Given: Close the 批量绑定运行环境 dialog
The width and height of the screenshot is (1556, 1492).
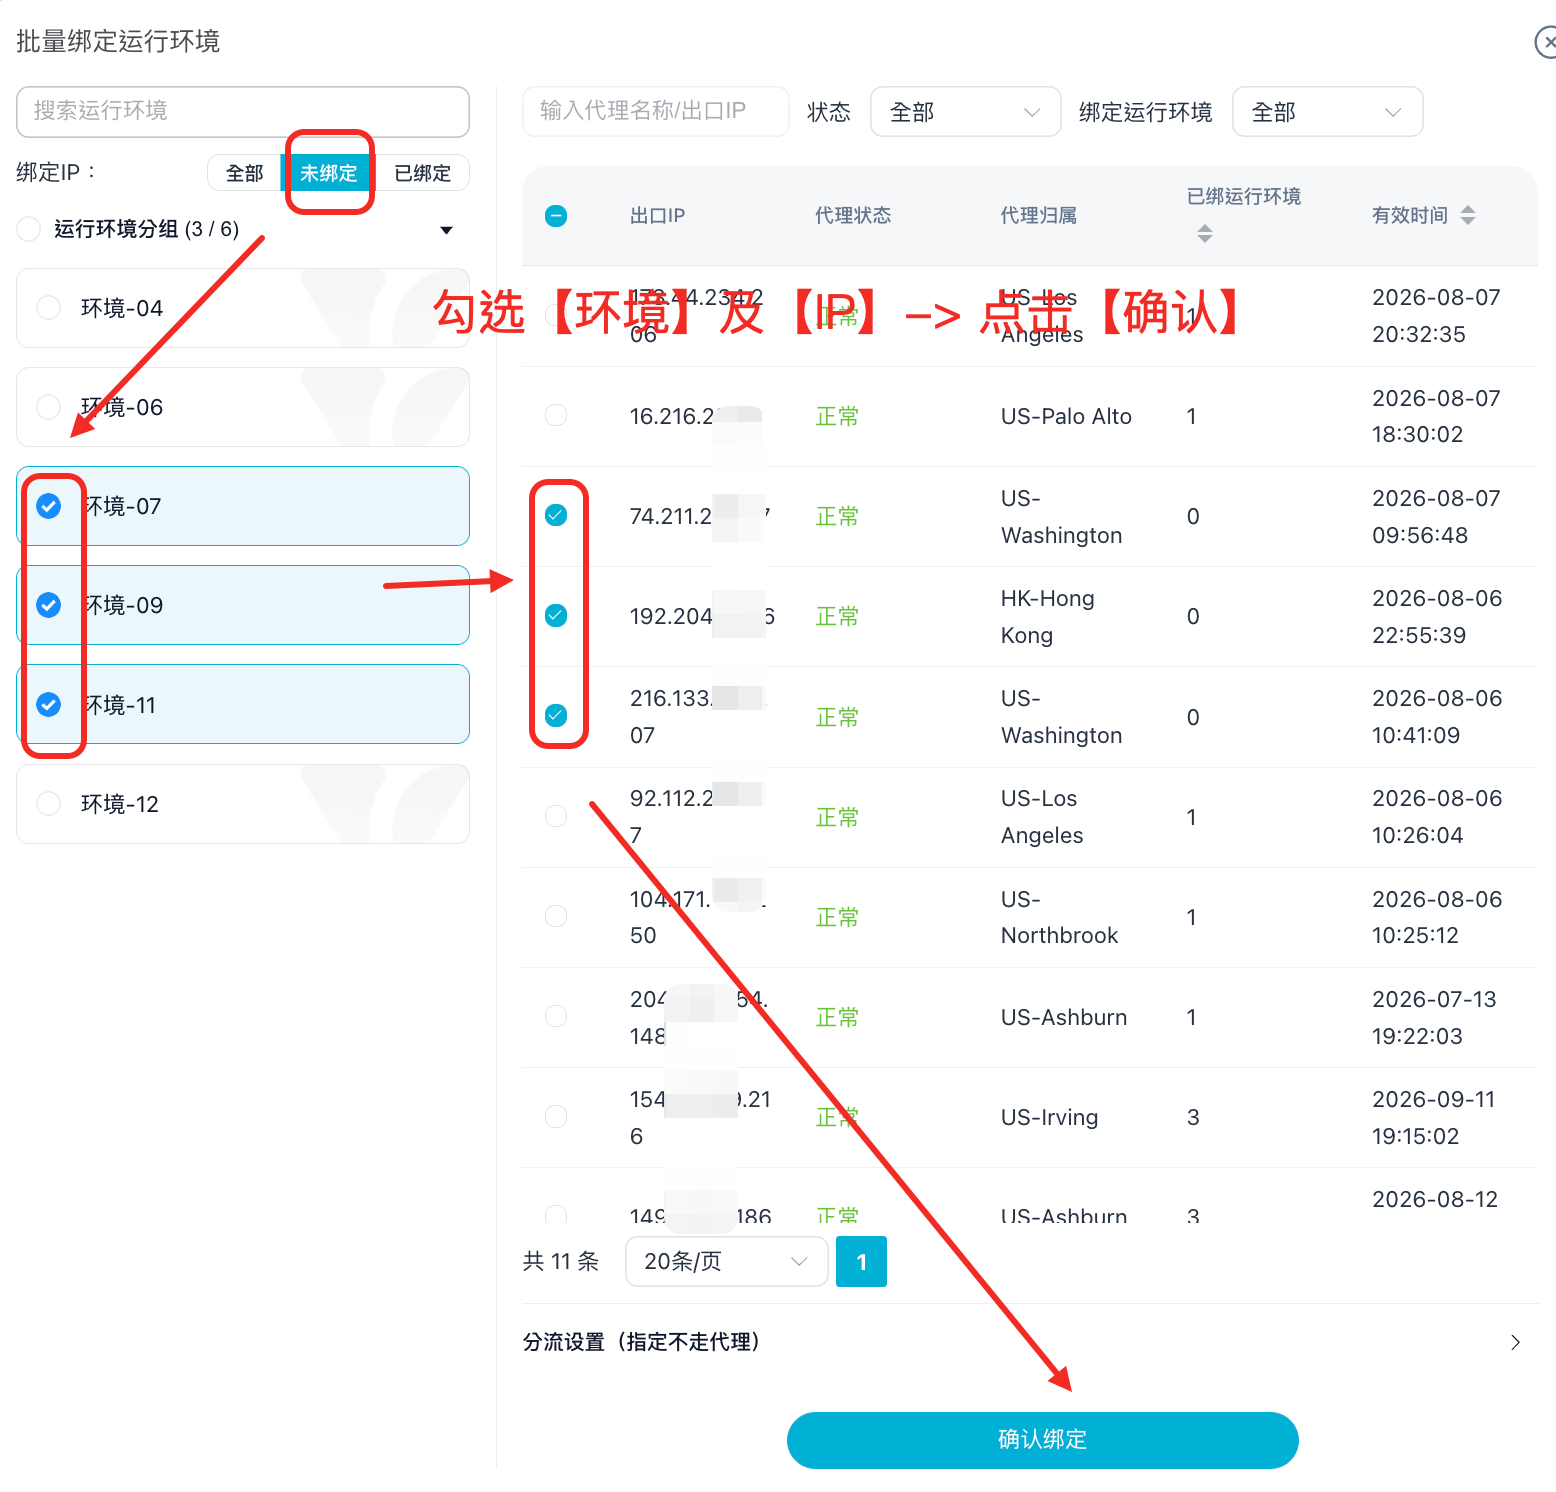Looking at the screenshot, I should click(1546, 42).
